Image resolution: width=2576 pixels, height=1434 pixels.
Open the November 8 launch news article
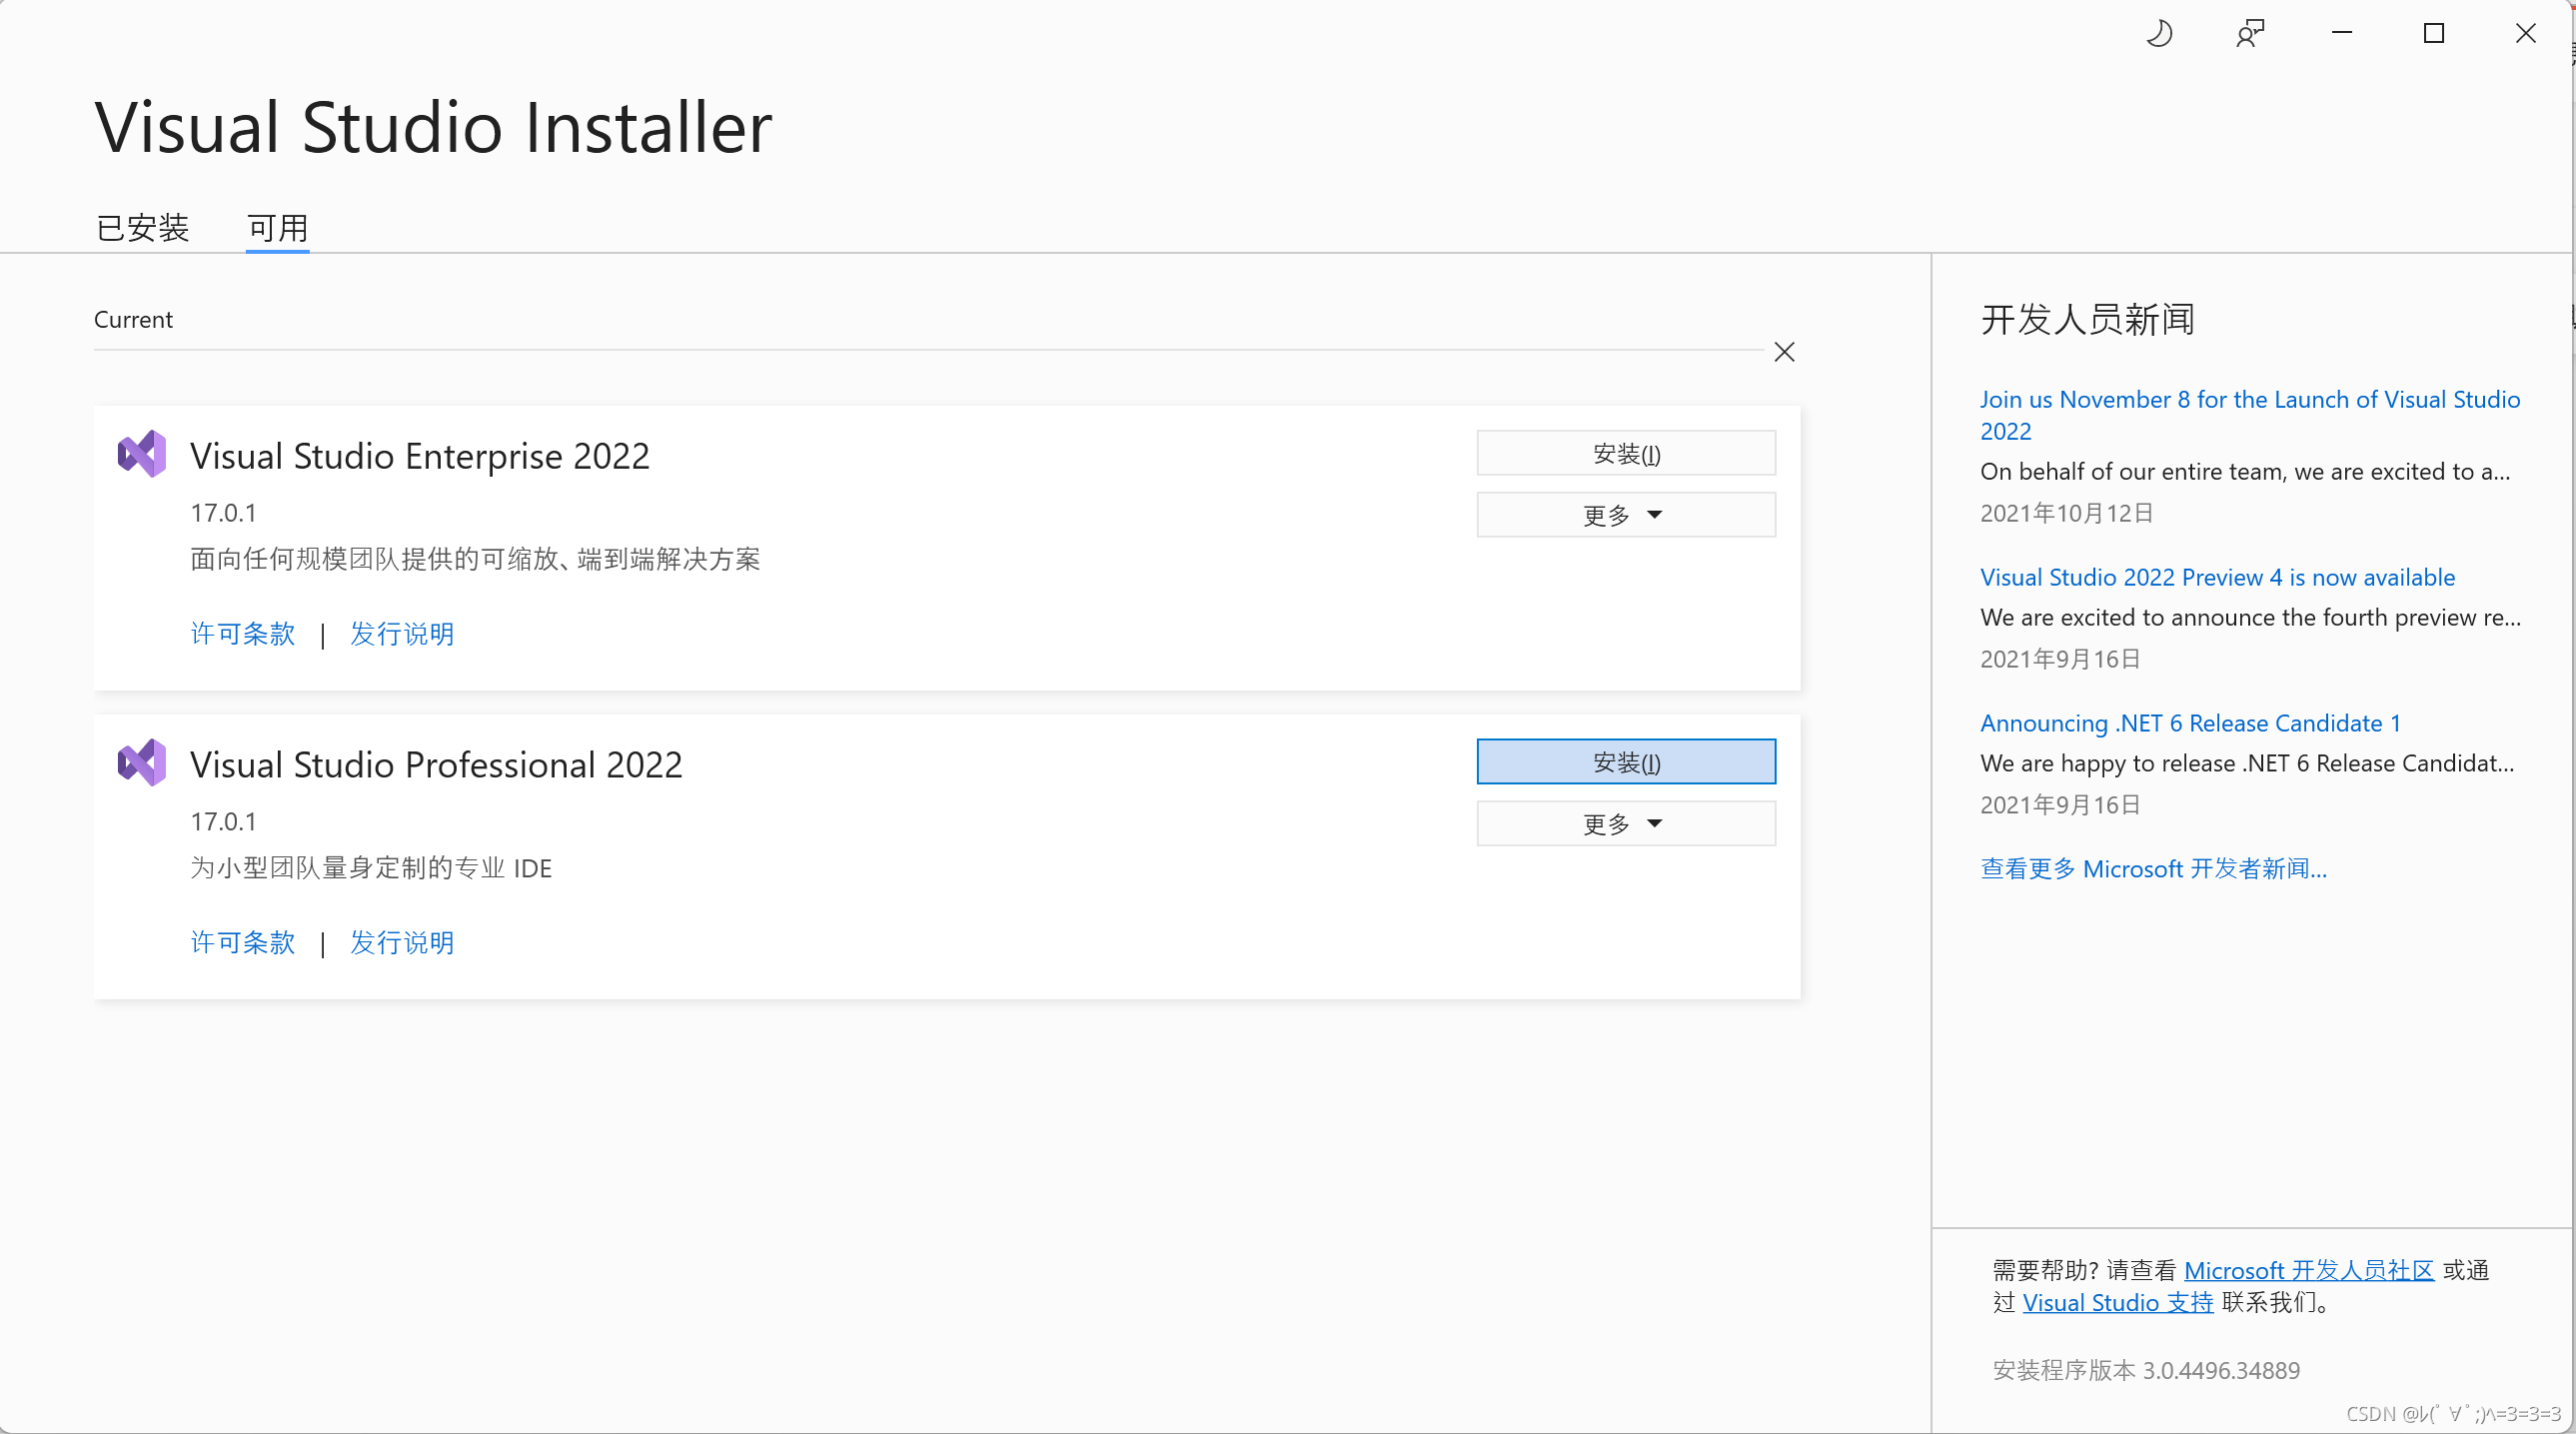pos(2249,400)
